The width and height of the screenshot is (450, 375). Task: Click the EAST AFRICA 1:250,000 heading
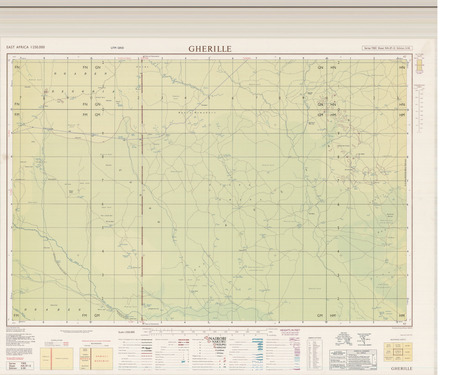[x=26, y=47]
